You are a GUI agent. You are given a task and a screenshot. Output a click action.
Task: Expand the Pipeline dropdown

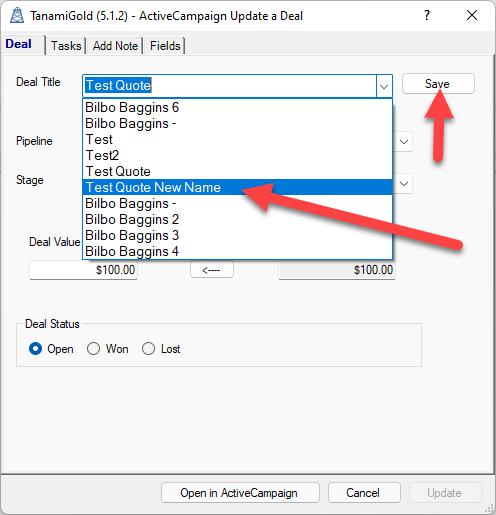pos(404,142)
